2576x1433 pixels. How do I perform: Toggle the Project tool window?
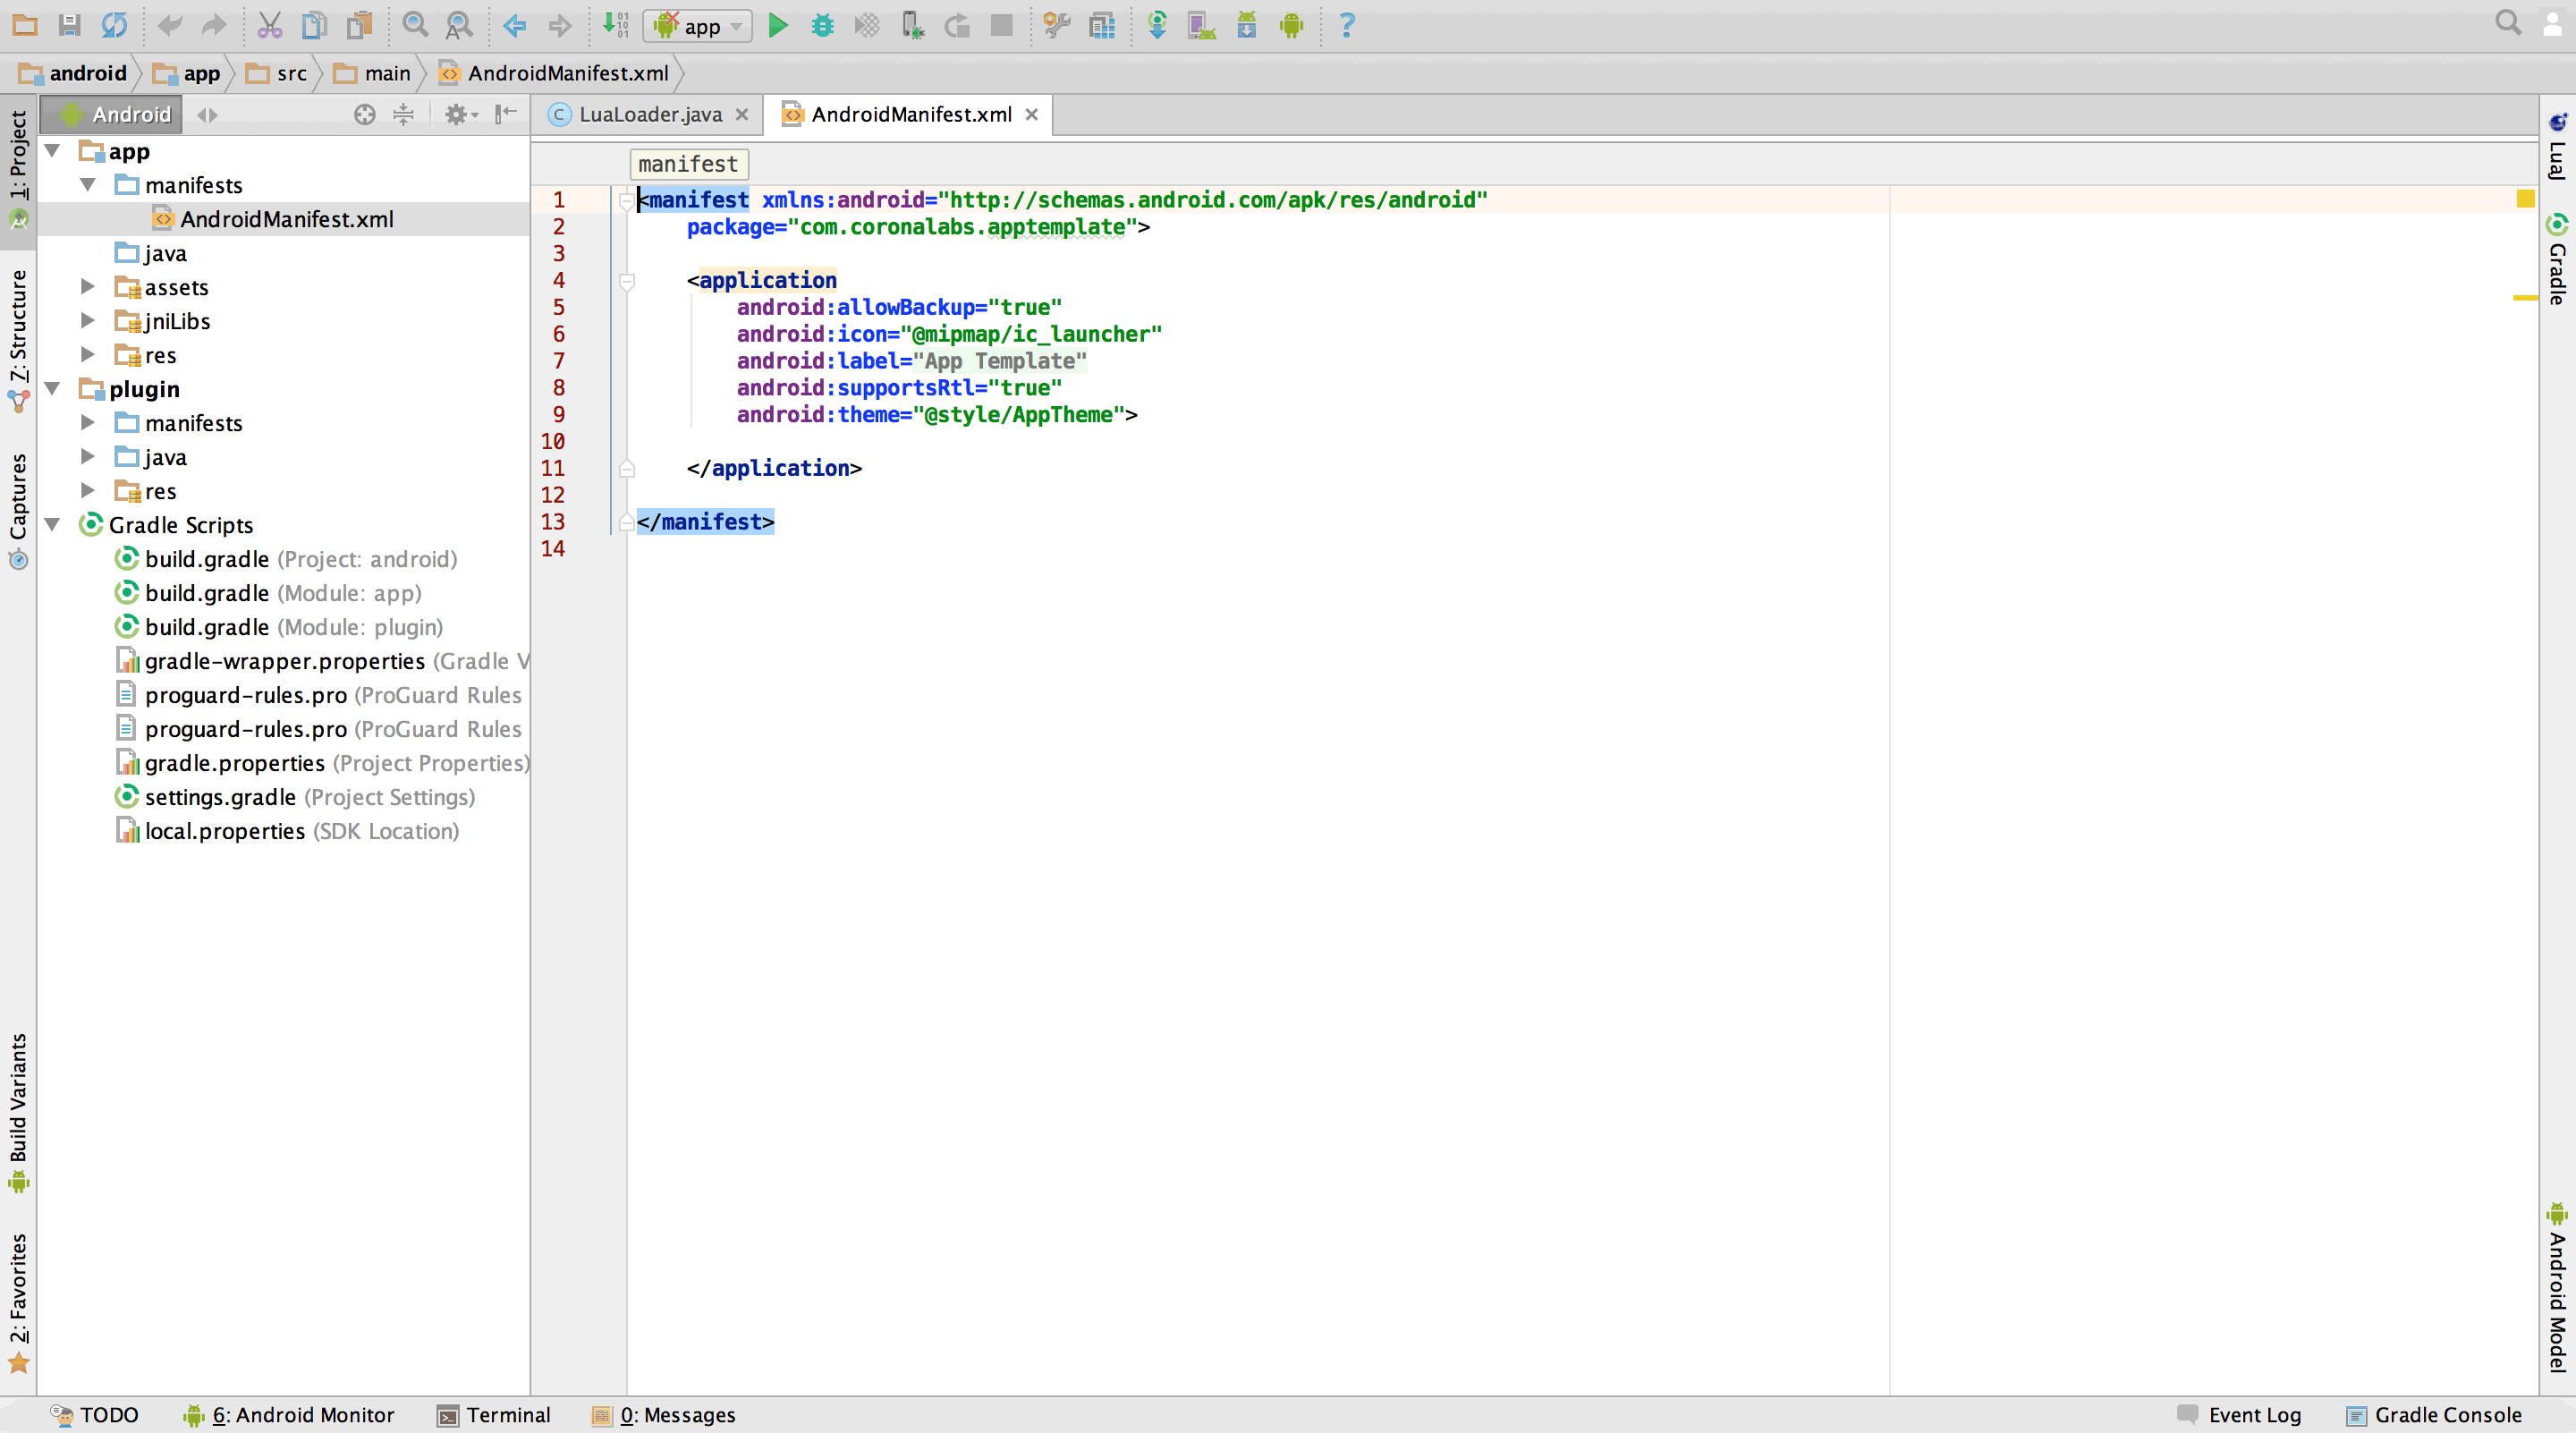click(18, 160)
